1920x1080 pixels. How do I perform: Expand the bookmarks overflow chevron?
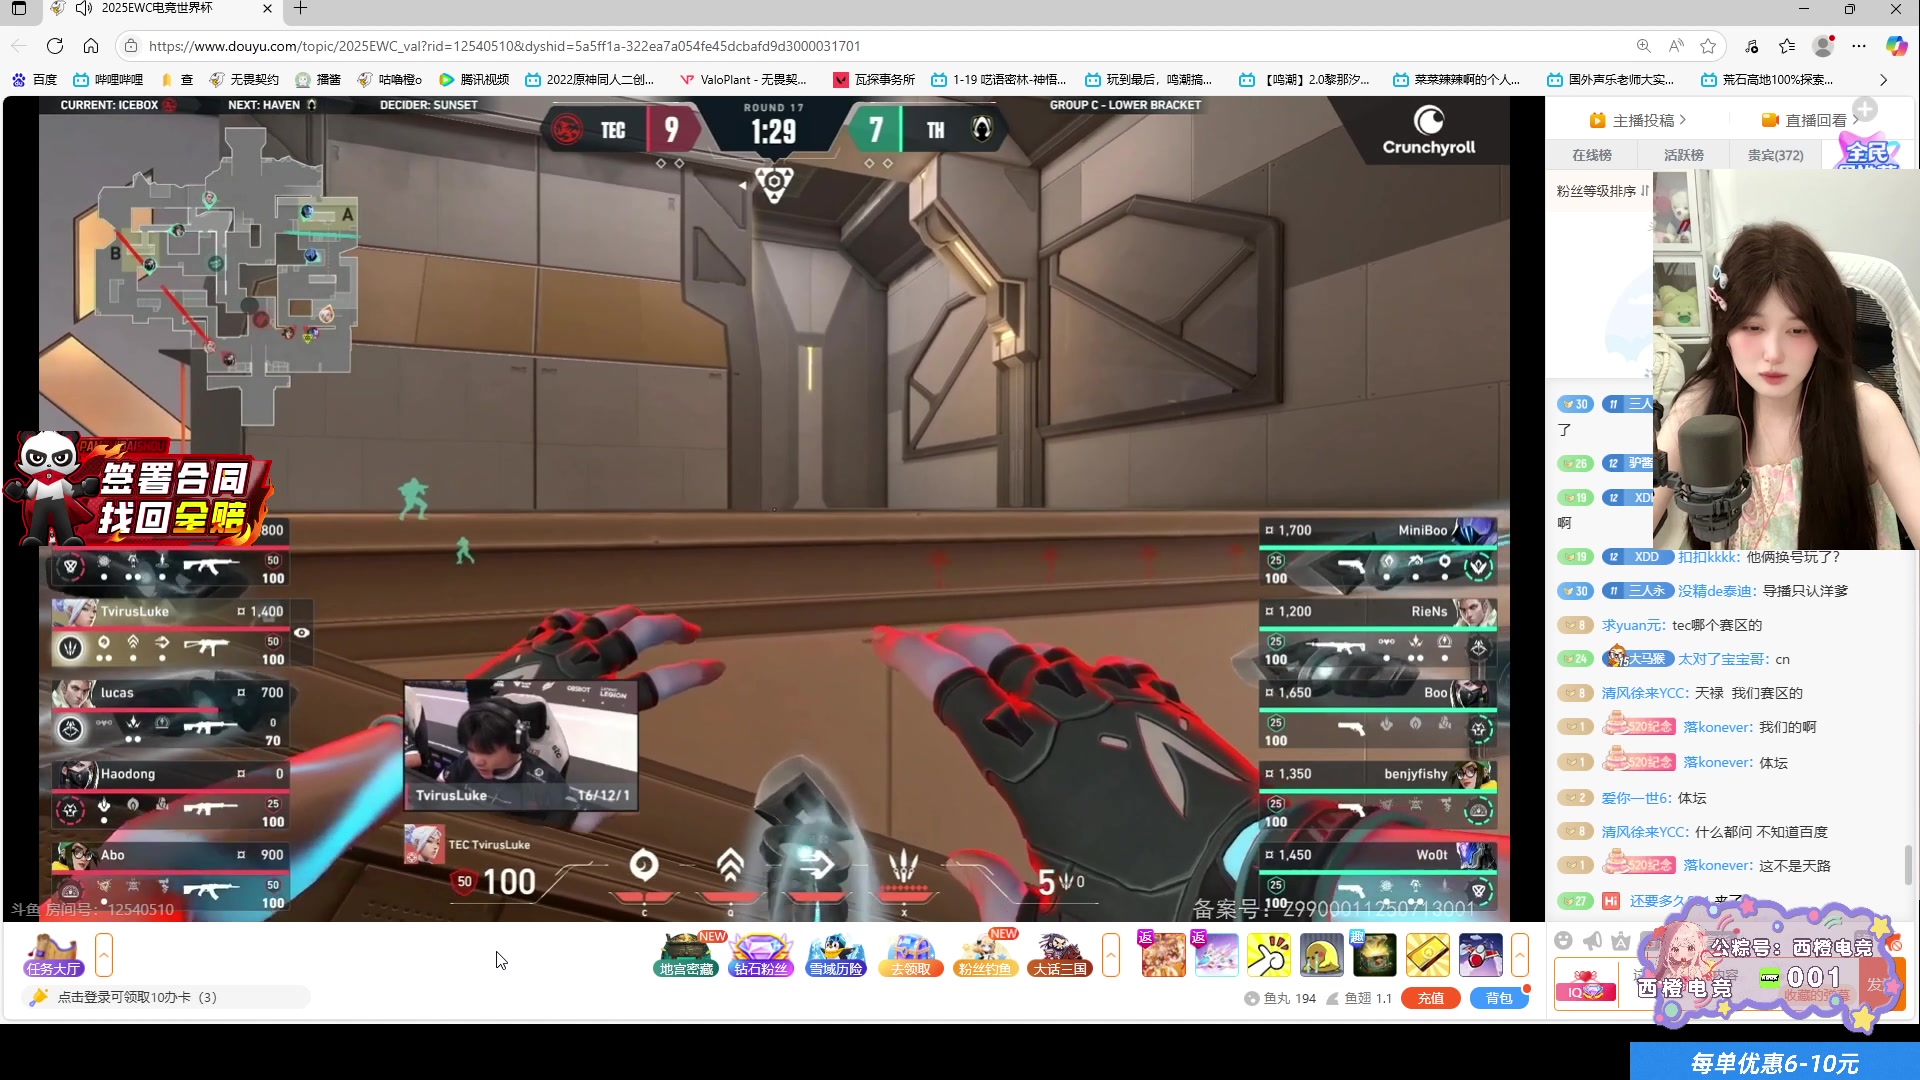pos(1884,80)
